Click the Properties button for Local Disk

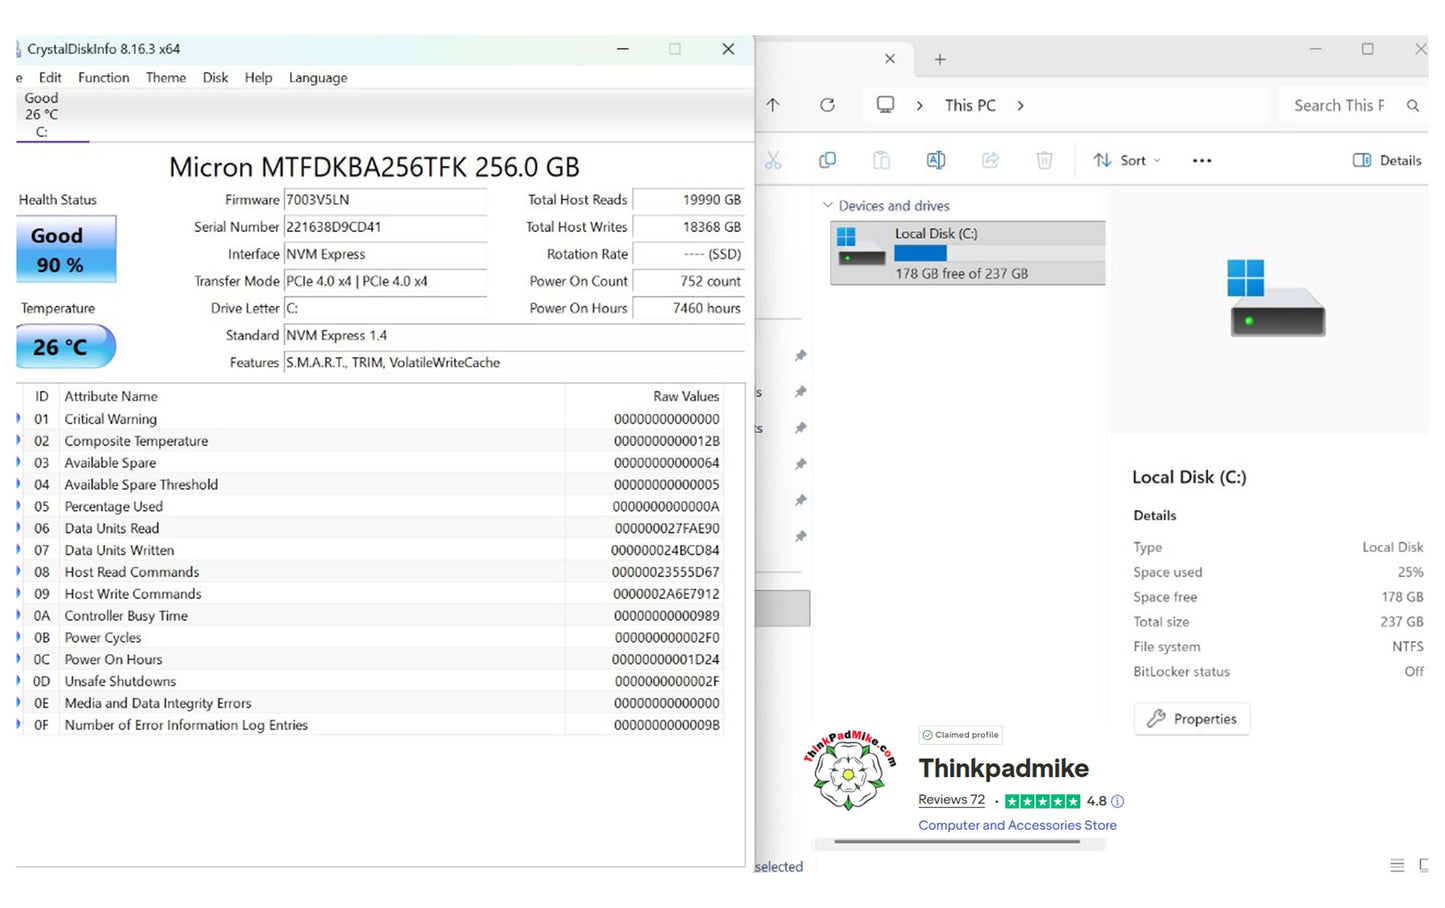click(x=1192, y=718)
